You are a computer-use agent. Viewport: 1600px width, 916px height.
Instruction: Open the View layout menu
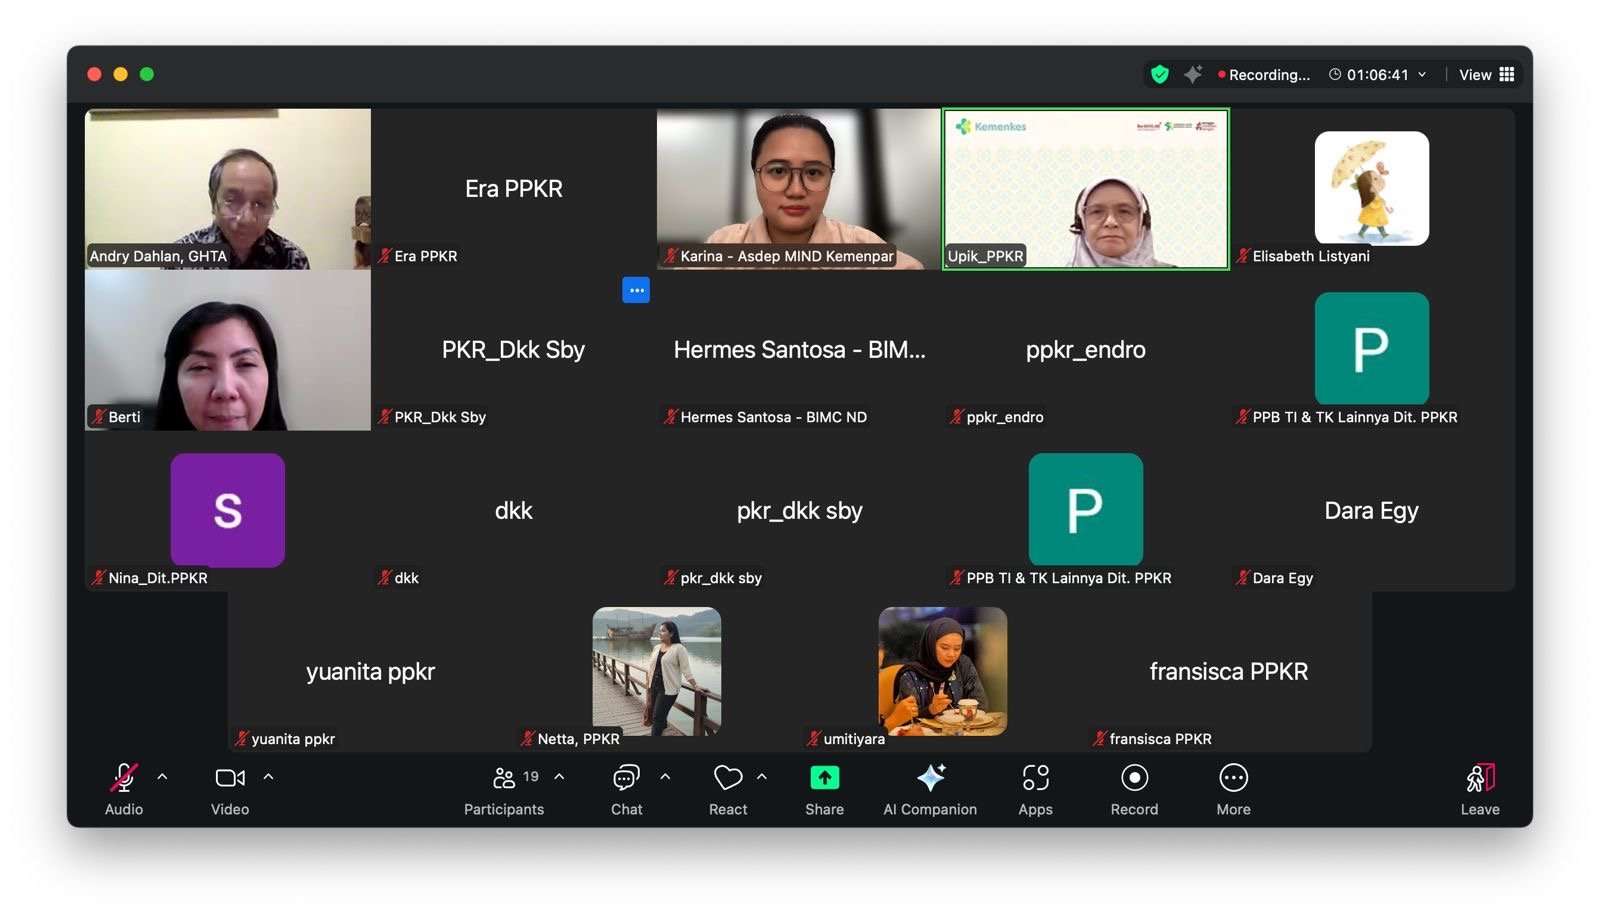[1486, 74]
